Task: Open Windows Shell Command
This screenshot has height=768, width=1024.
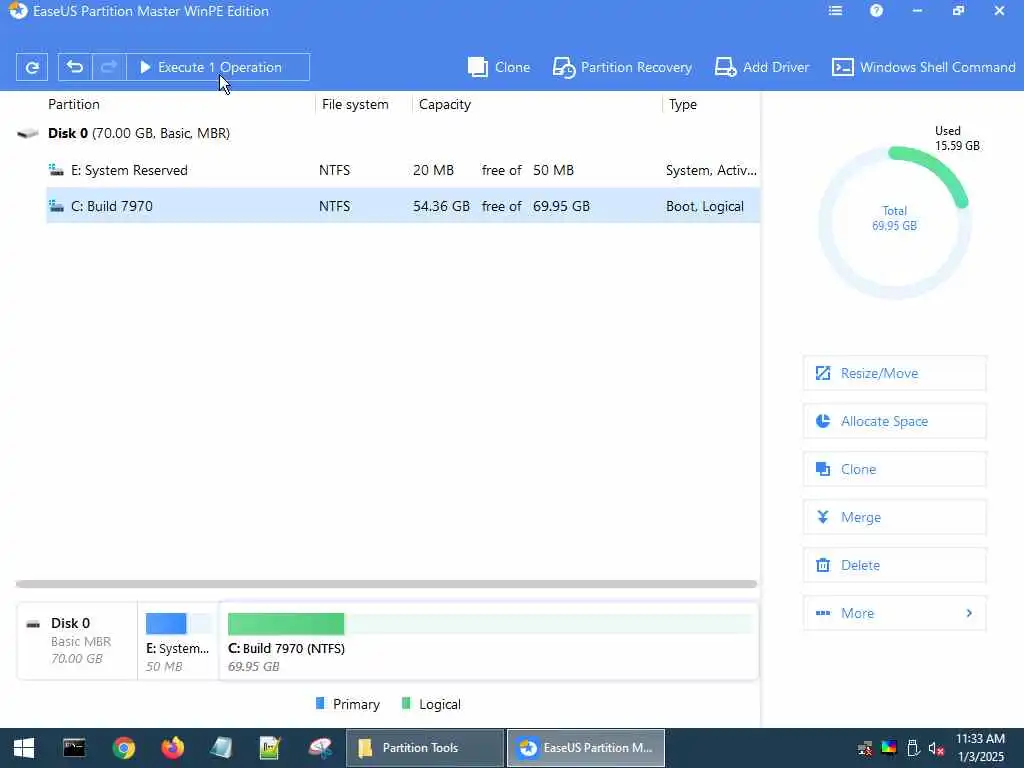Action: (x=923, y=67)
